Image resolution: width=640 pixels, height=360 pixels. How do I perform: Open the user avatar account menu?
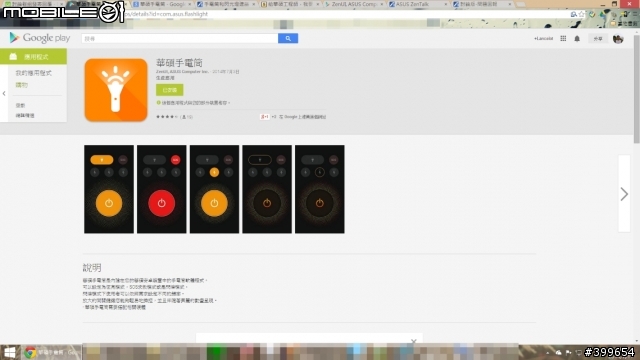point(618,39)
